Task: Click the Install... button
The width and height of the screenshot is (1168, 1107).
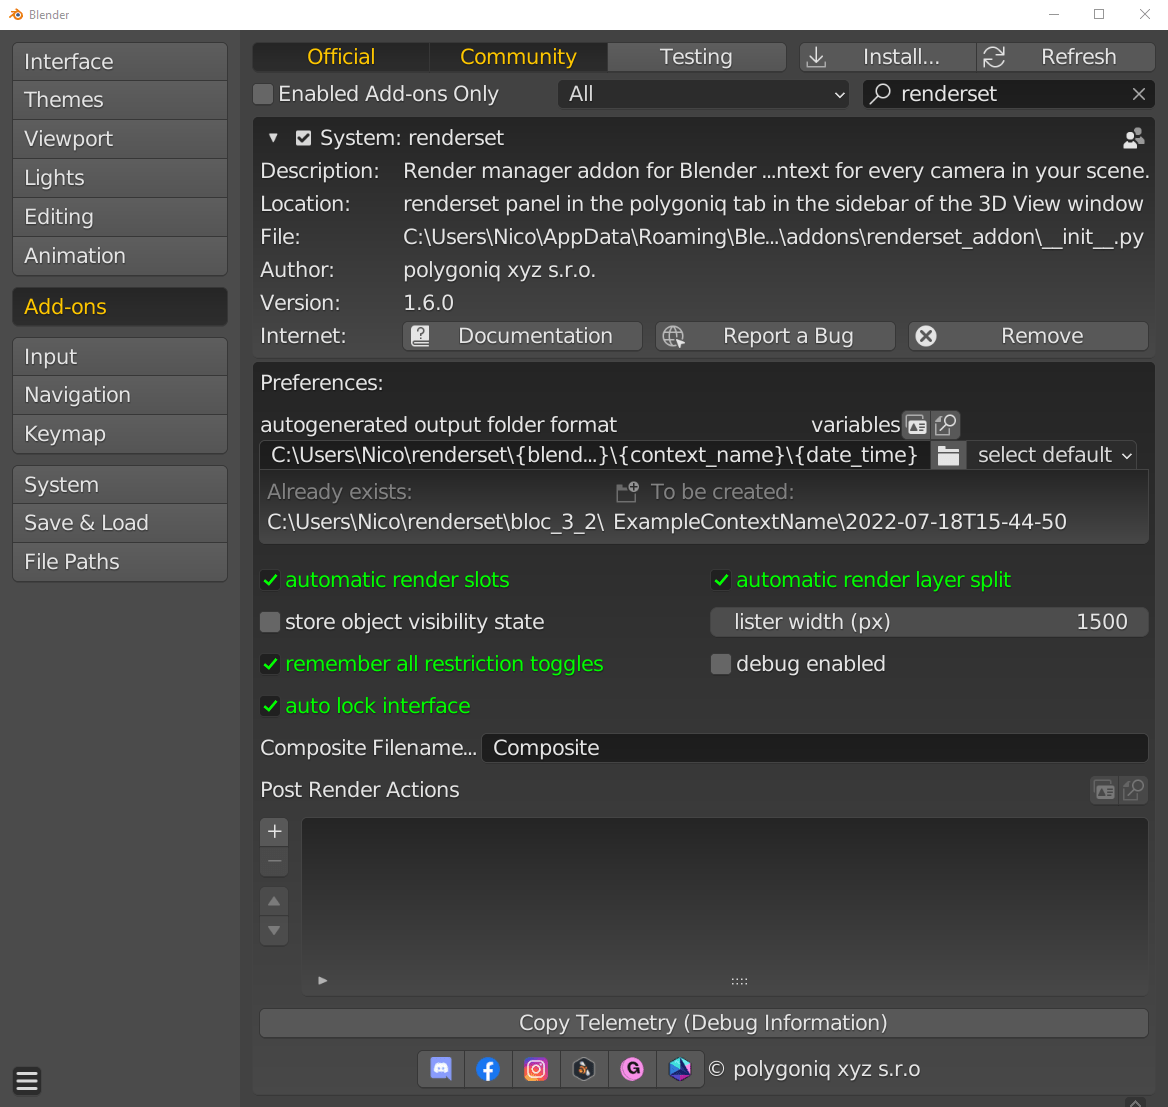Action: point(888,57)
